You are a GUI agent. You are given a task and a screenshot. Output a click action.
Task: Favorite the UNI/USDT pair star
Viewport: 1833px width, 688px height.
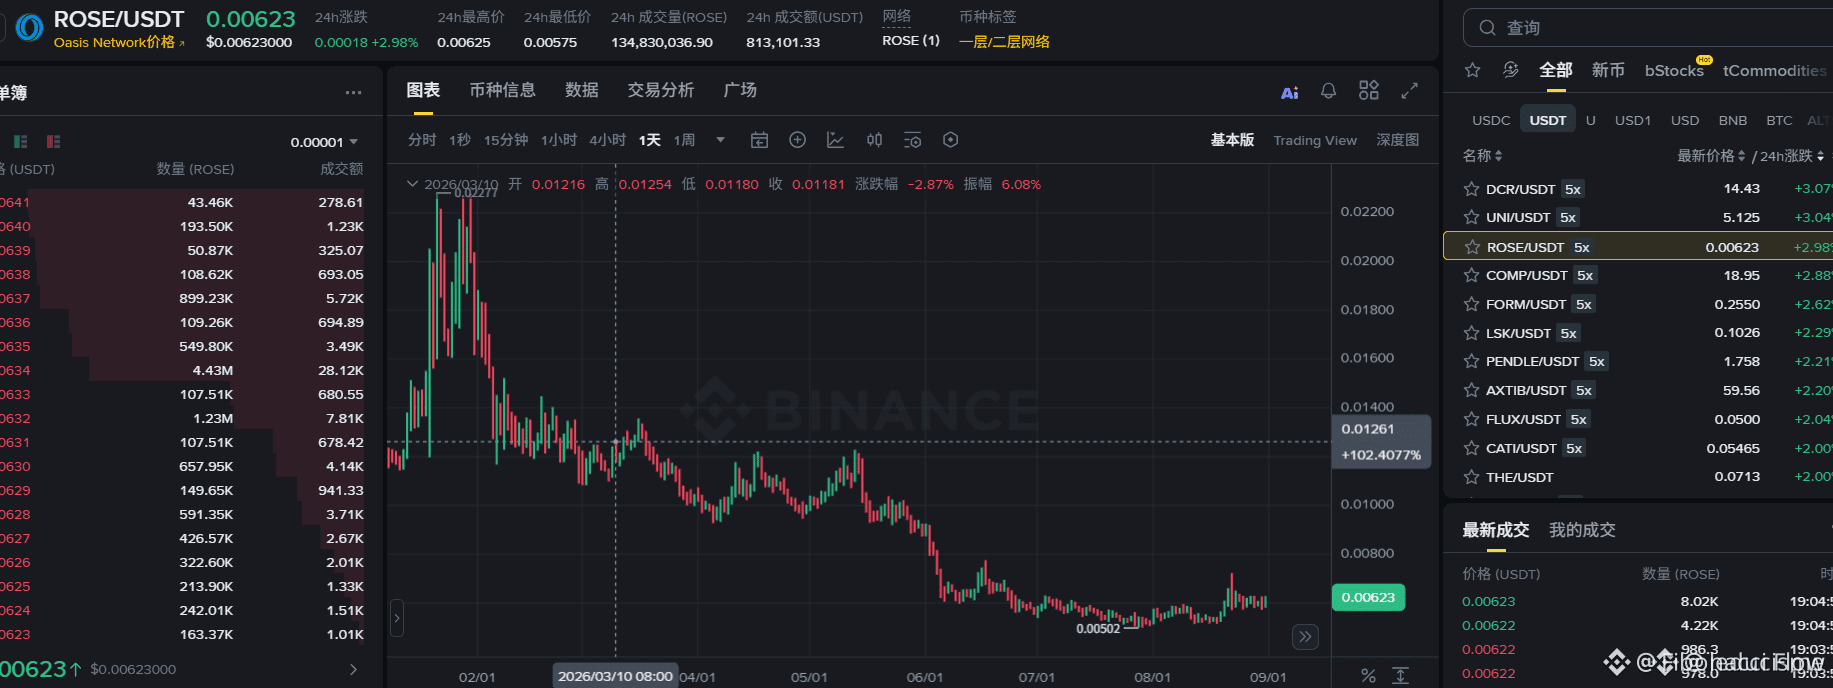click(x=1471, y=217)
